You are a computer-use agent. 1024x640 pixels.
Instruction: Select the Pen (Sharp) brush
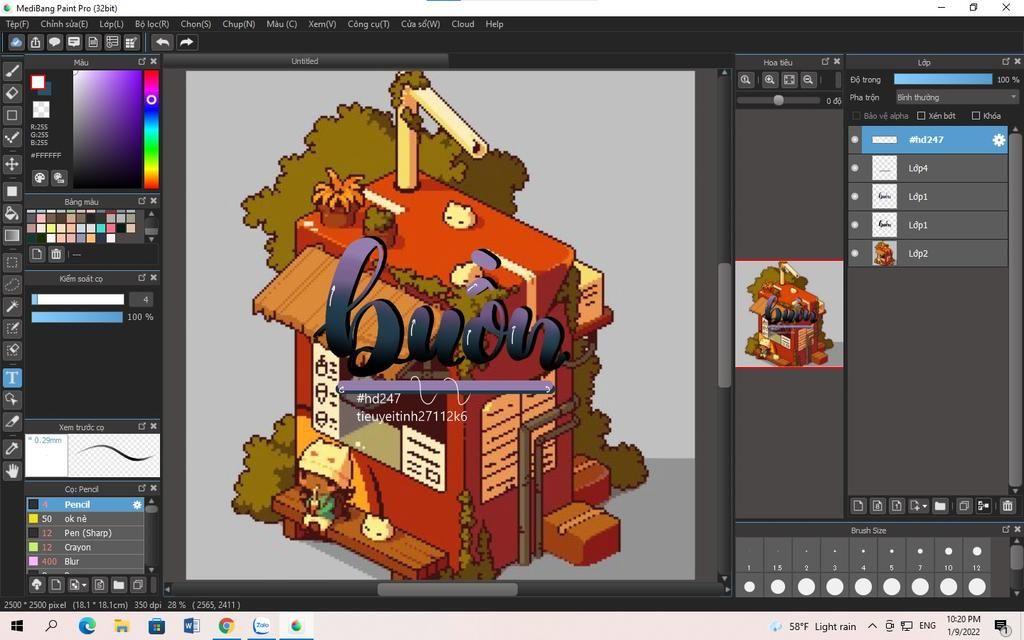click(x=88, y=533)
